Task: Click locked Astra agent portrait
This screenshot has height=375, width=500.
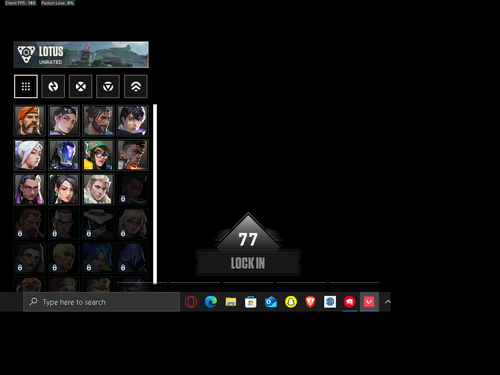Action: click(x=133, y=189)
